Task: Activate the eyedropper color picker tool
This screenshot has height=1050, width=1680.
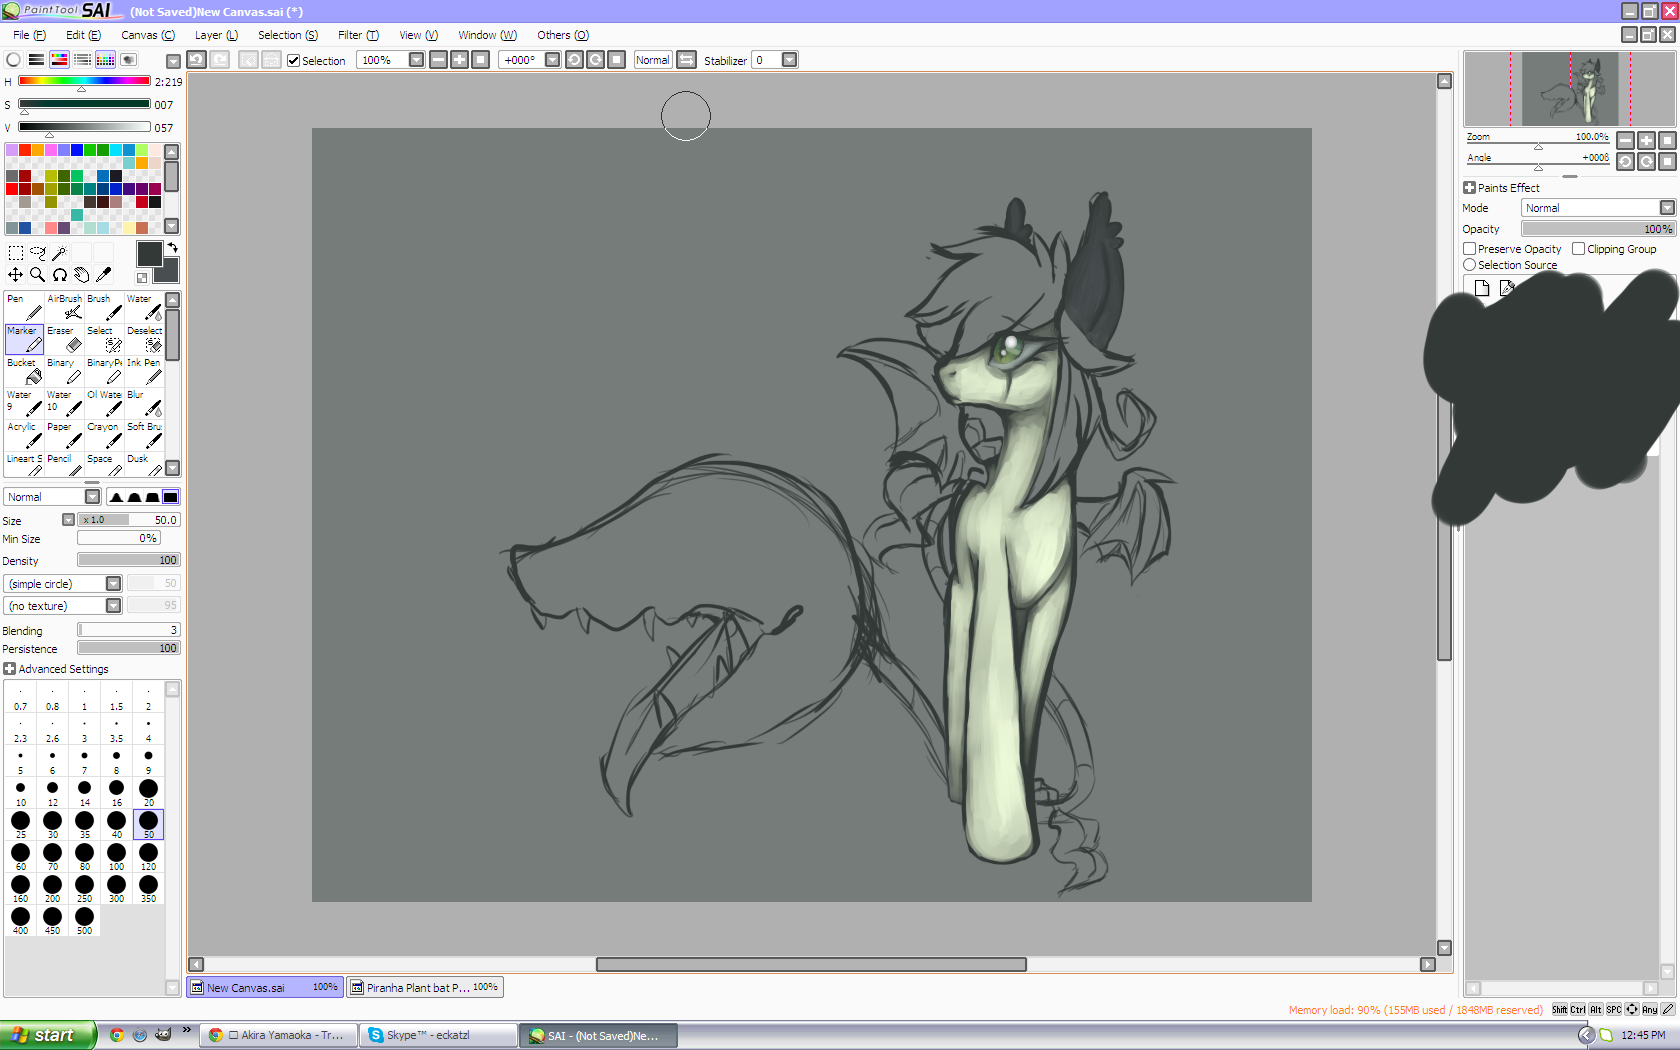Action: [x=103, y=275]
